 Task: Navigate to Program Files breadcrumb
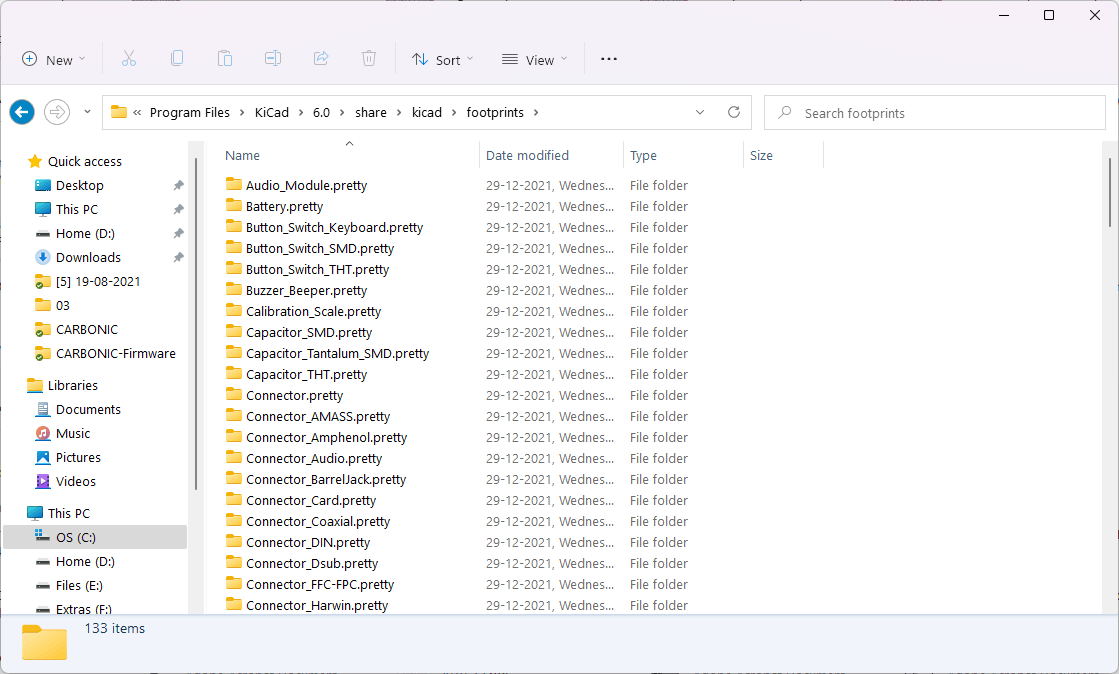[x=190, y=113]
